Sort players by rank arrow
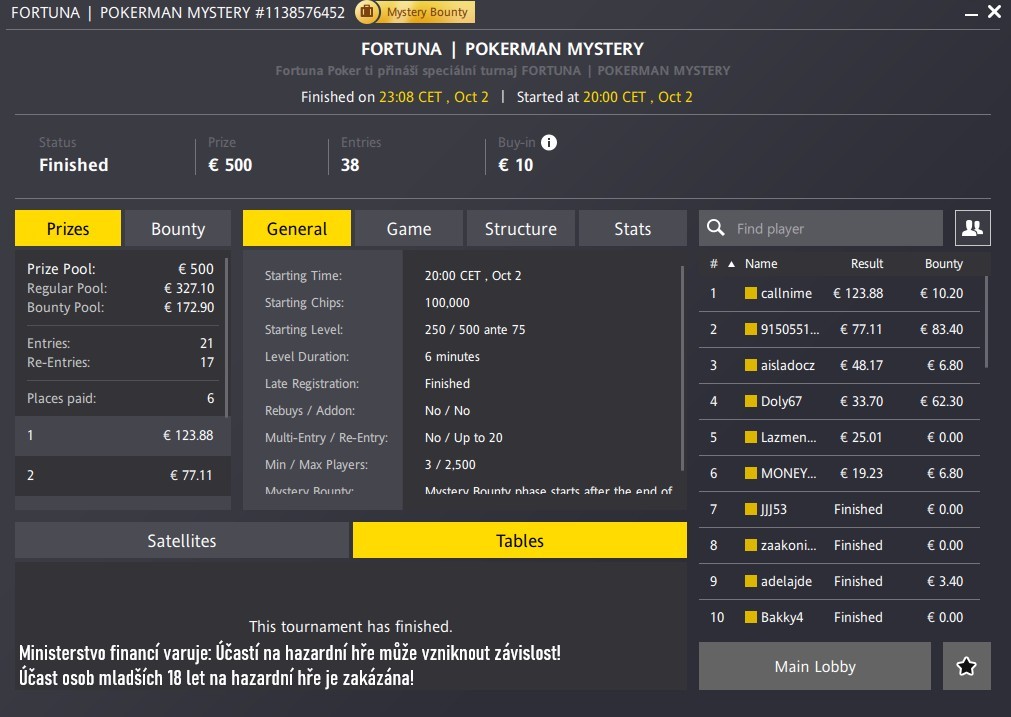 pyautogui.click(x=730, y=264)
